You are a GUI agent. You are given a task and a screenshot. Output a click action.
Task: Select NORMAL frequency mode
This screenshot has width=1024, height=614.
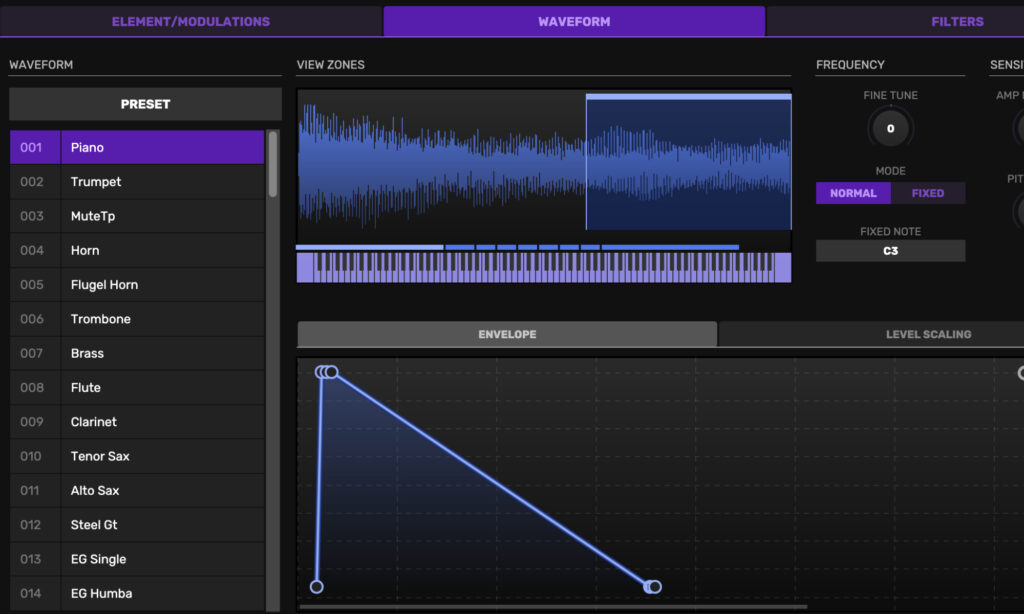853,193
